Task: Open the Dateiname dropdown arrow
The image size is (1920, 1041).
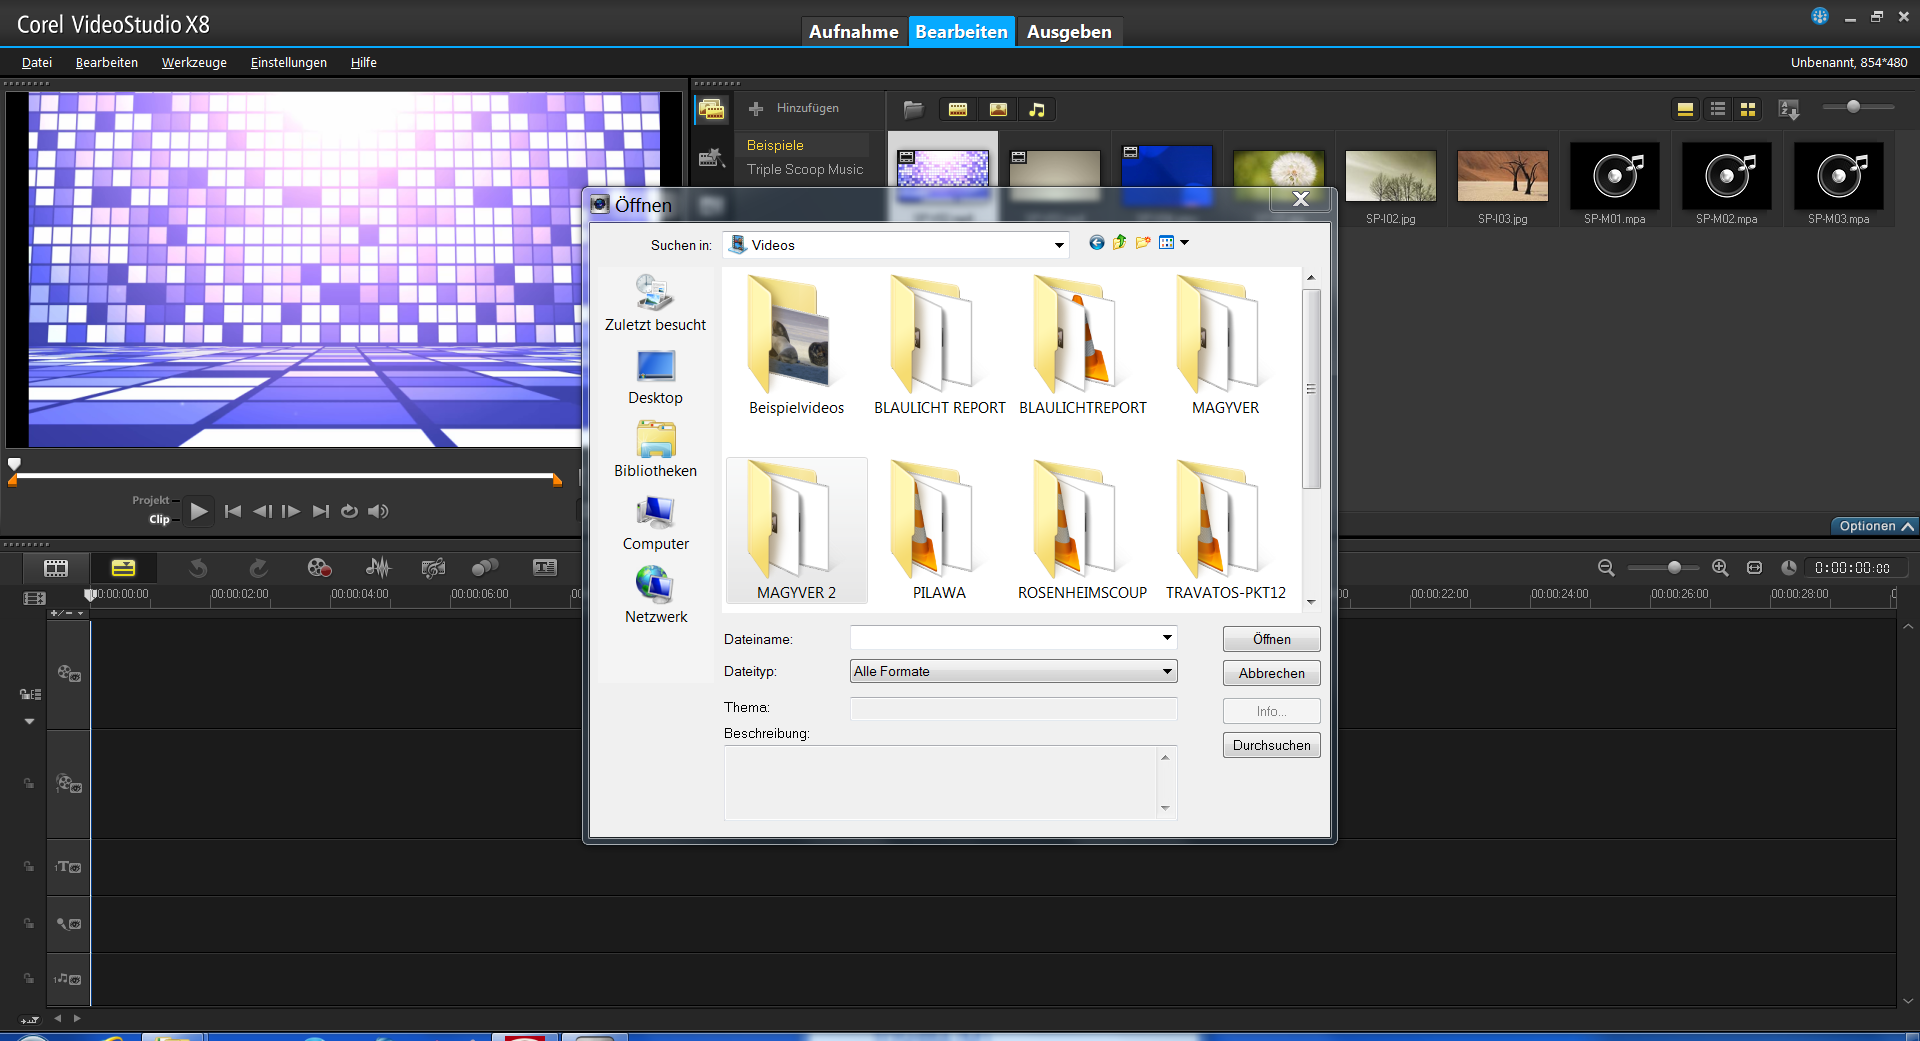Action: pos(1167,638)
